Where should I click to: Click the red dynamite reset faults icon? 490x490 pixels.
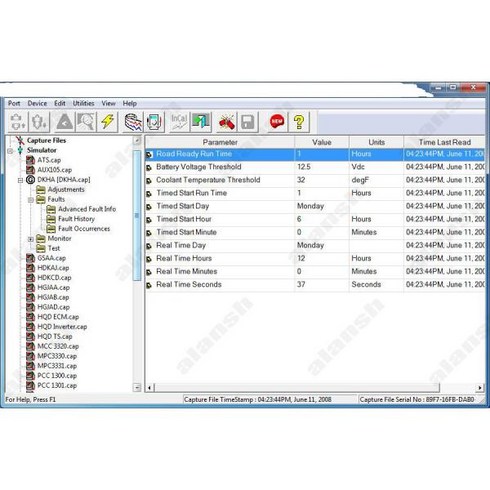pyautogui.click(x=226, y=122)
